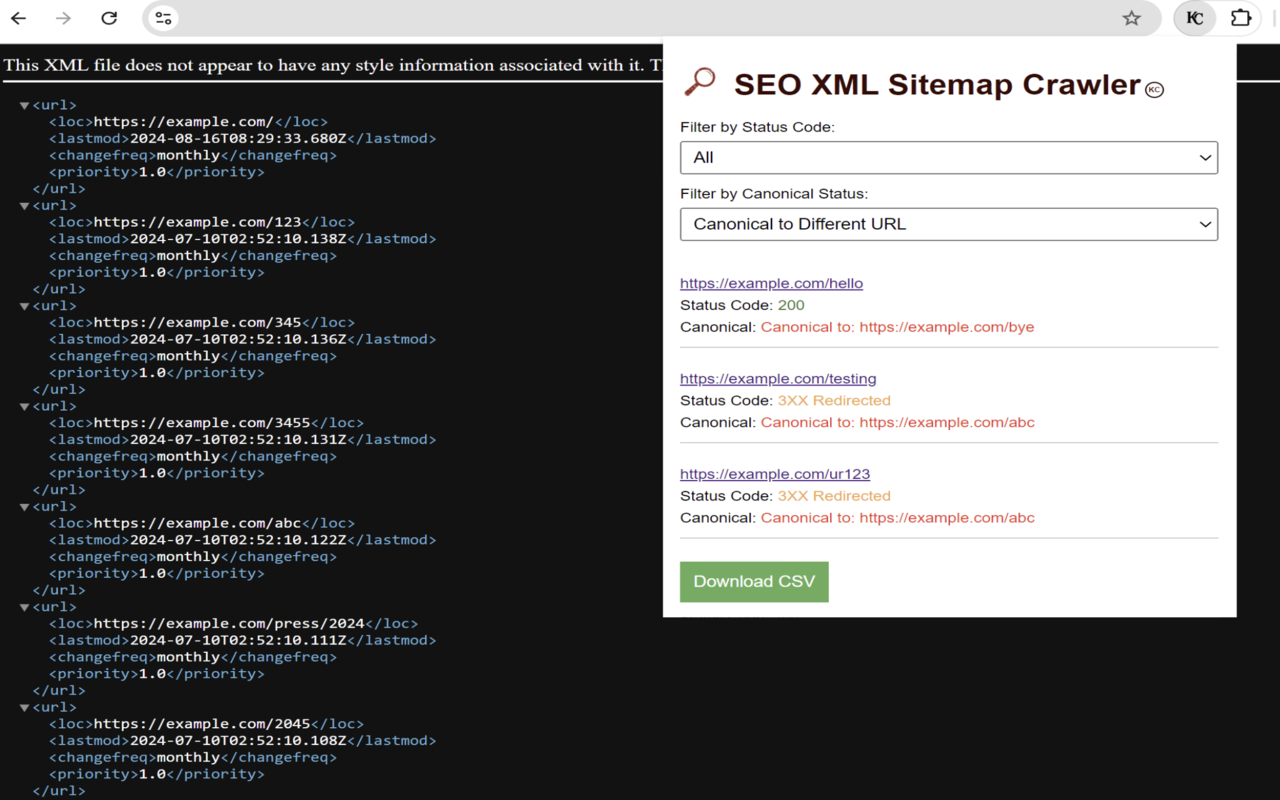This screenshot has height=800, width=1280.
Task: Click the small KC badge beside the title
Action: [1155, 89]
